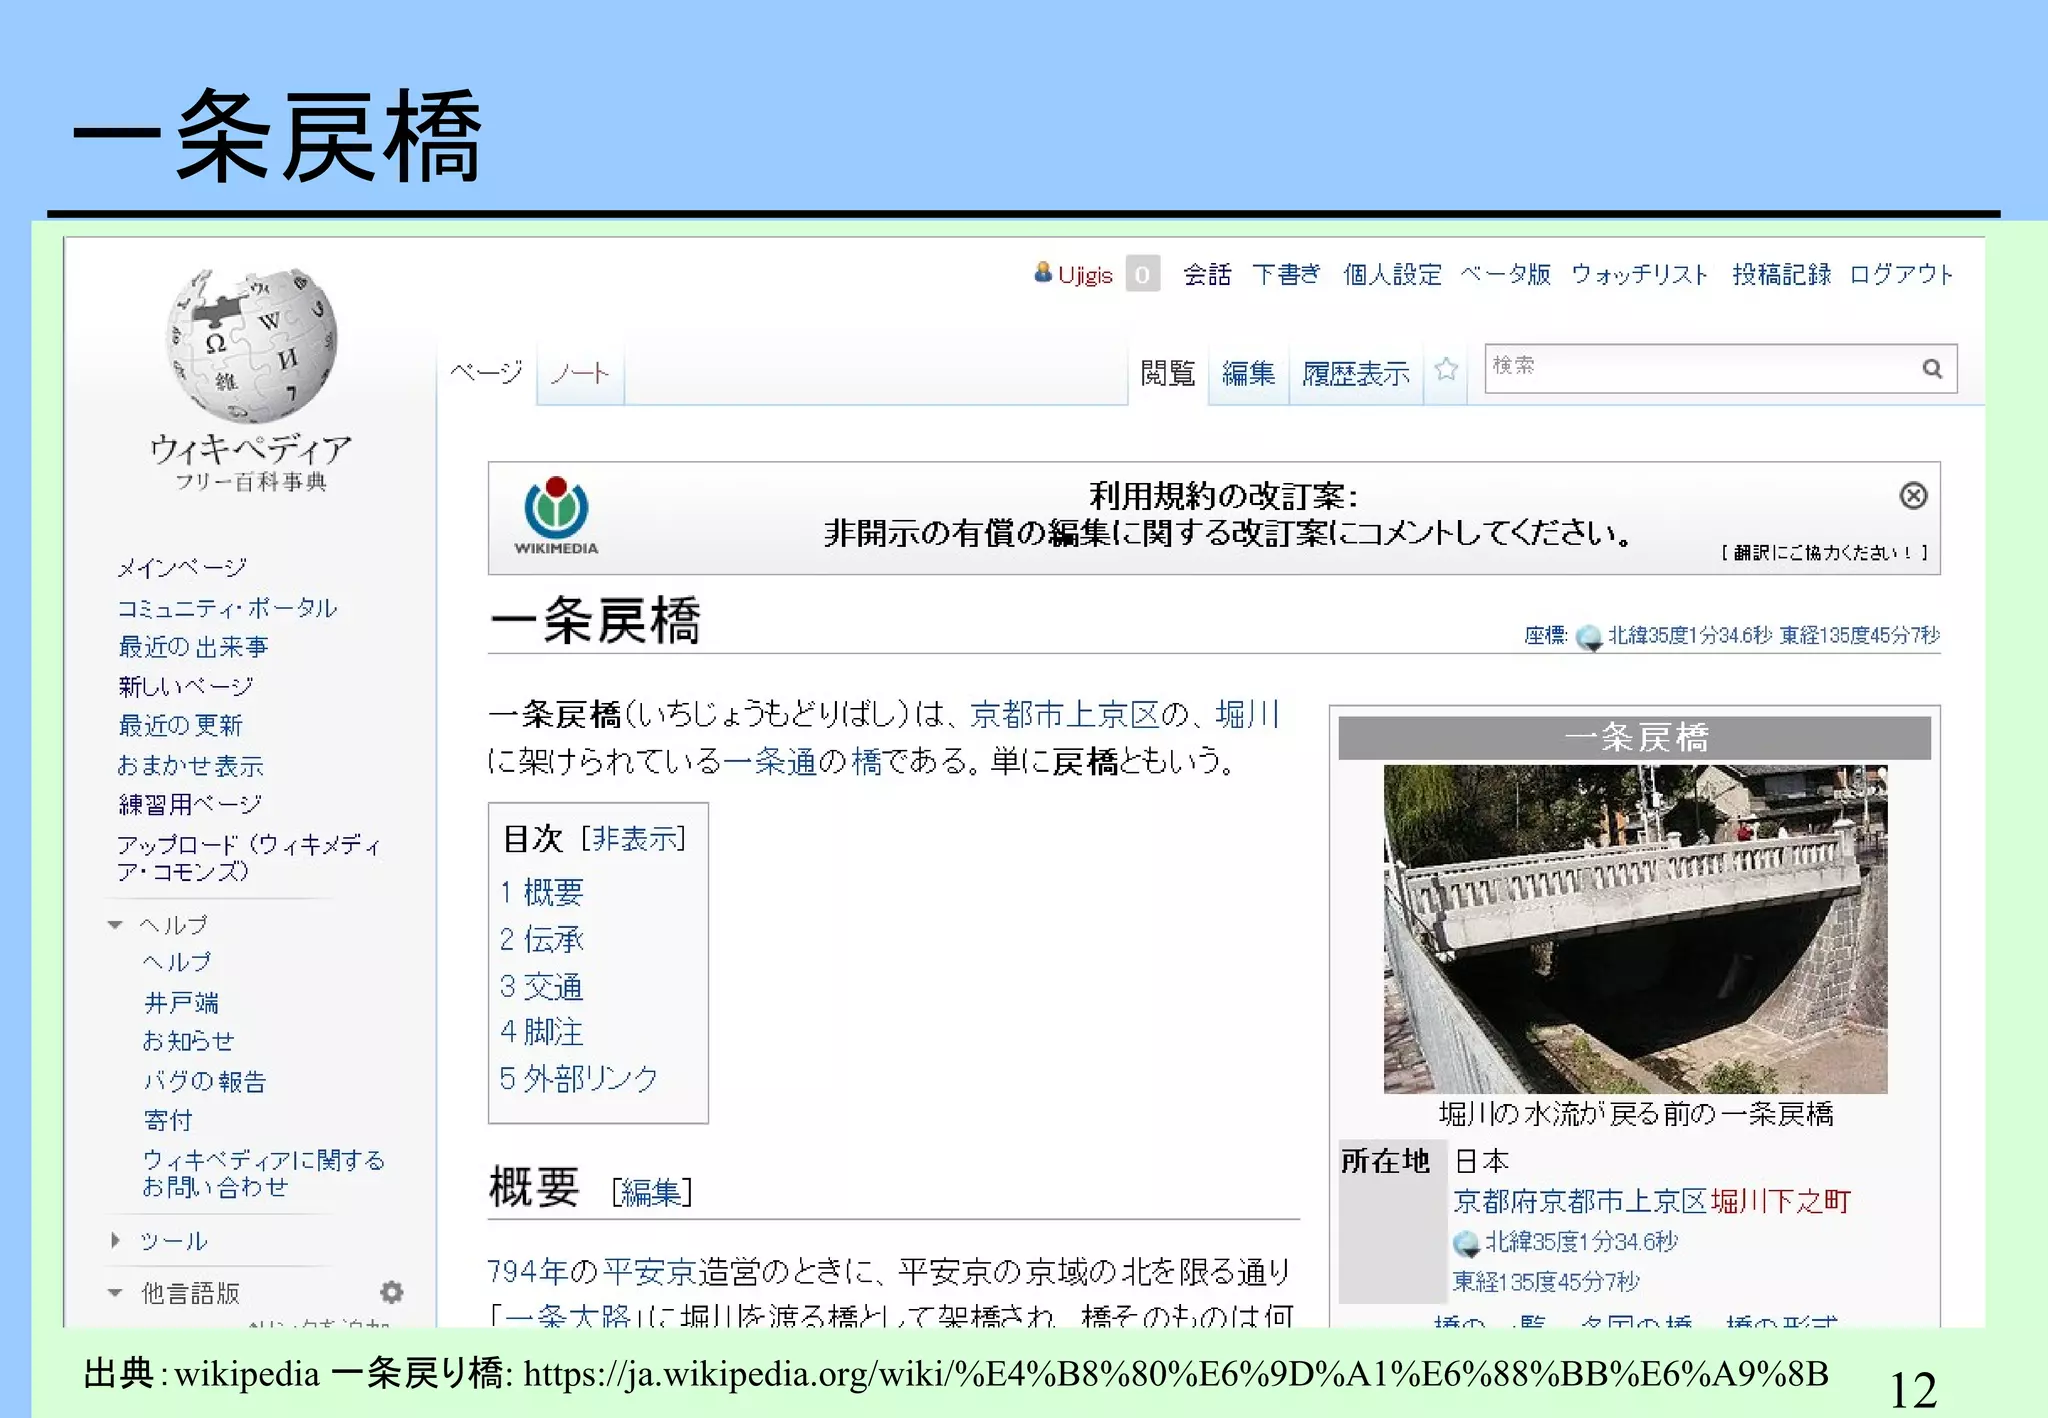Open 最近の出来事 link
Screen dimensions: 2048x1418
click(x=193, y=647)
